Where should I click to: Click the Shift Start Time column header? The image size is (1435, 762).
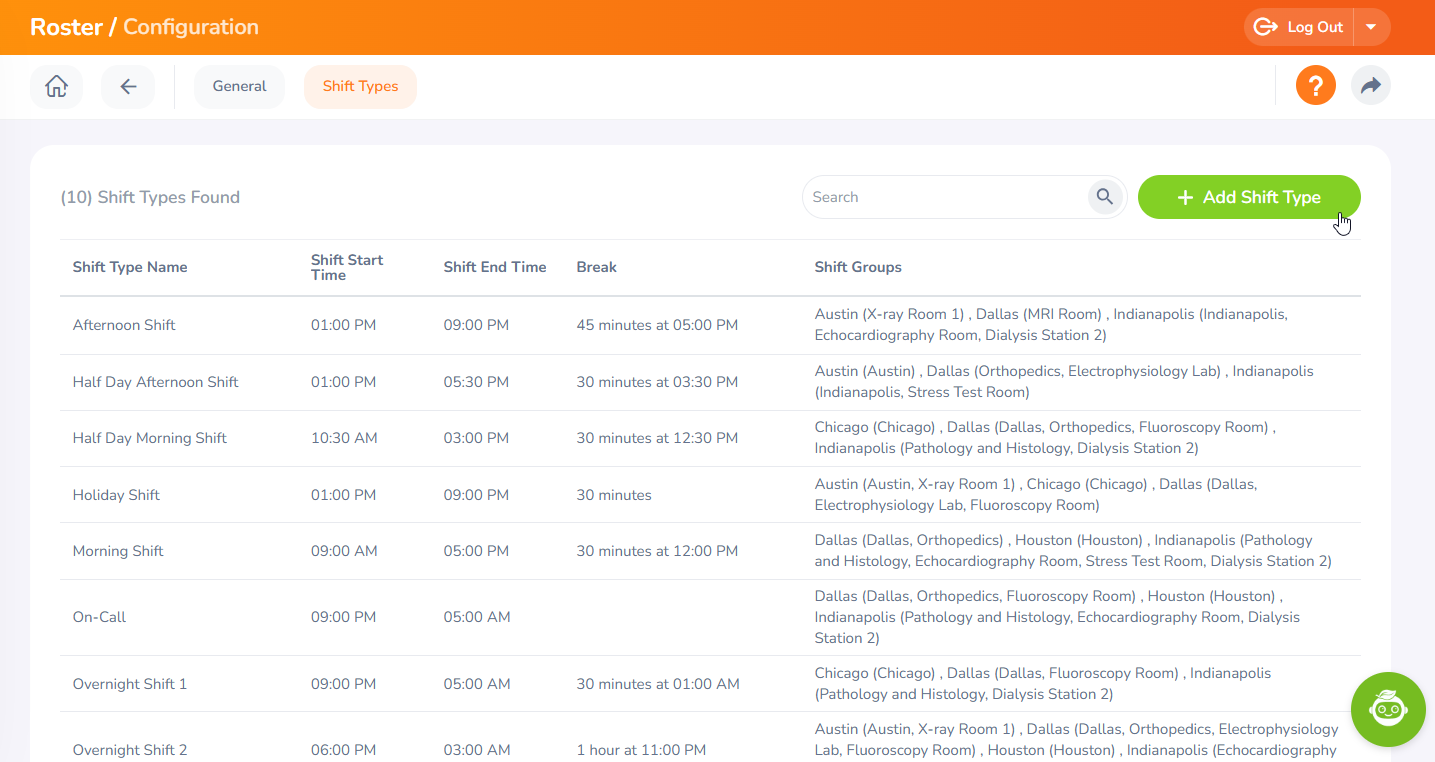[347, 267]
